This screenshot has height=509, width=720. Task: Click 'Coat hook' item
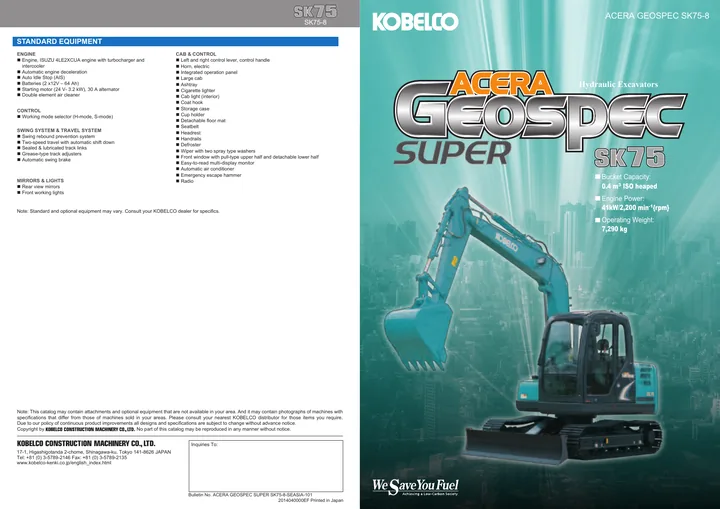189,102
